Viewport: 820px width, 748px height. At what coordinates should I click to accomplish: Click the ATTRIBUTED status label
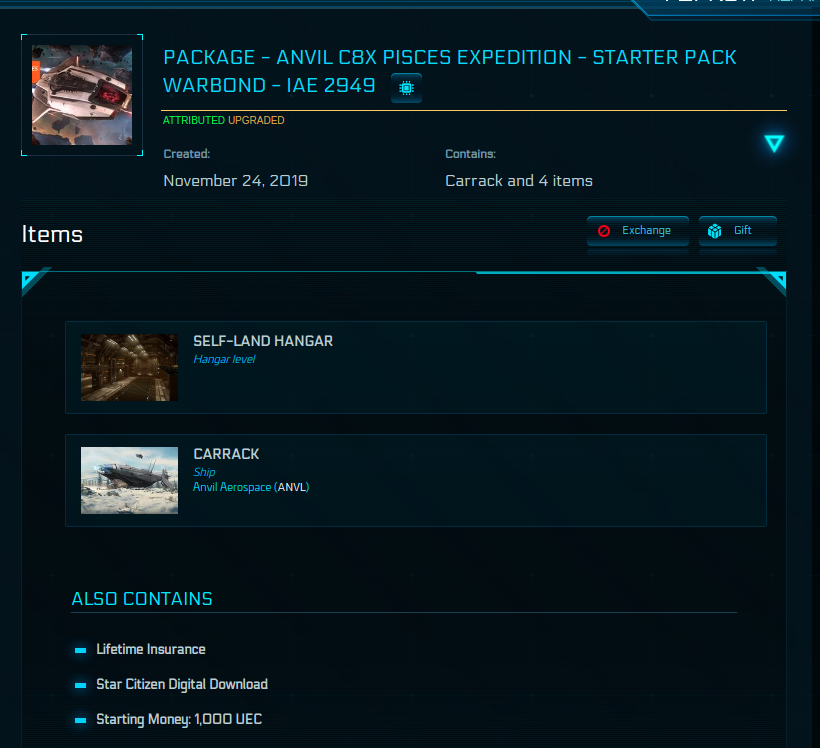(194, 120)
